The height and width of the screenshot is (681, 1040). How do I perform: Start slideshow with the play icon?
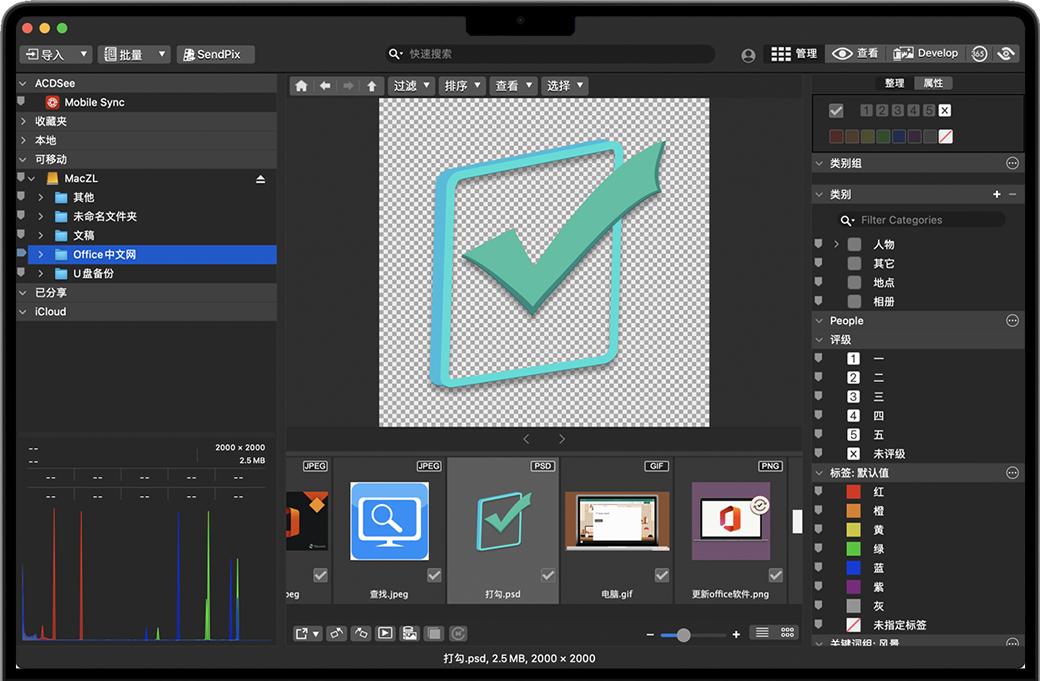click(385, 633)
